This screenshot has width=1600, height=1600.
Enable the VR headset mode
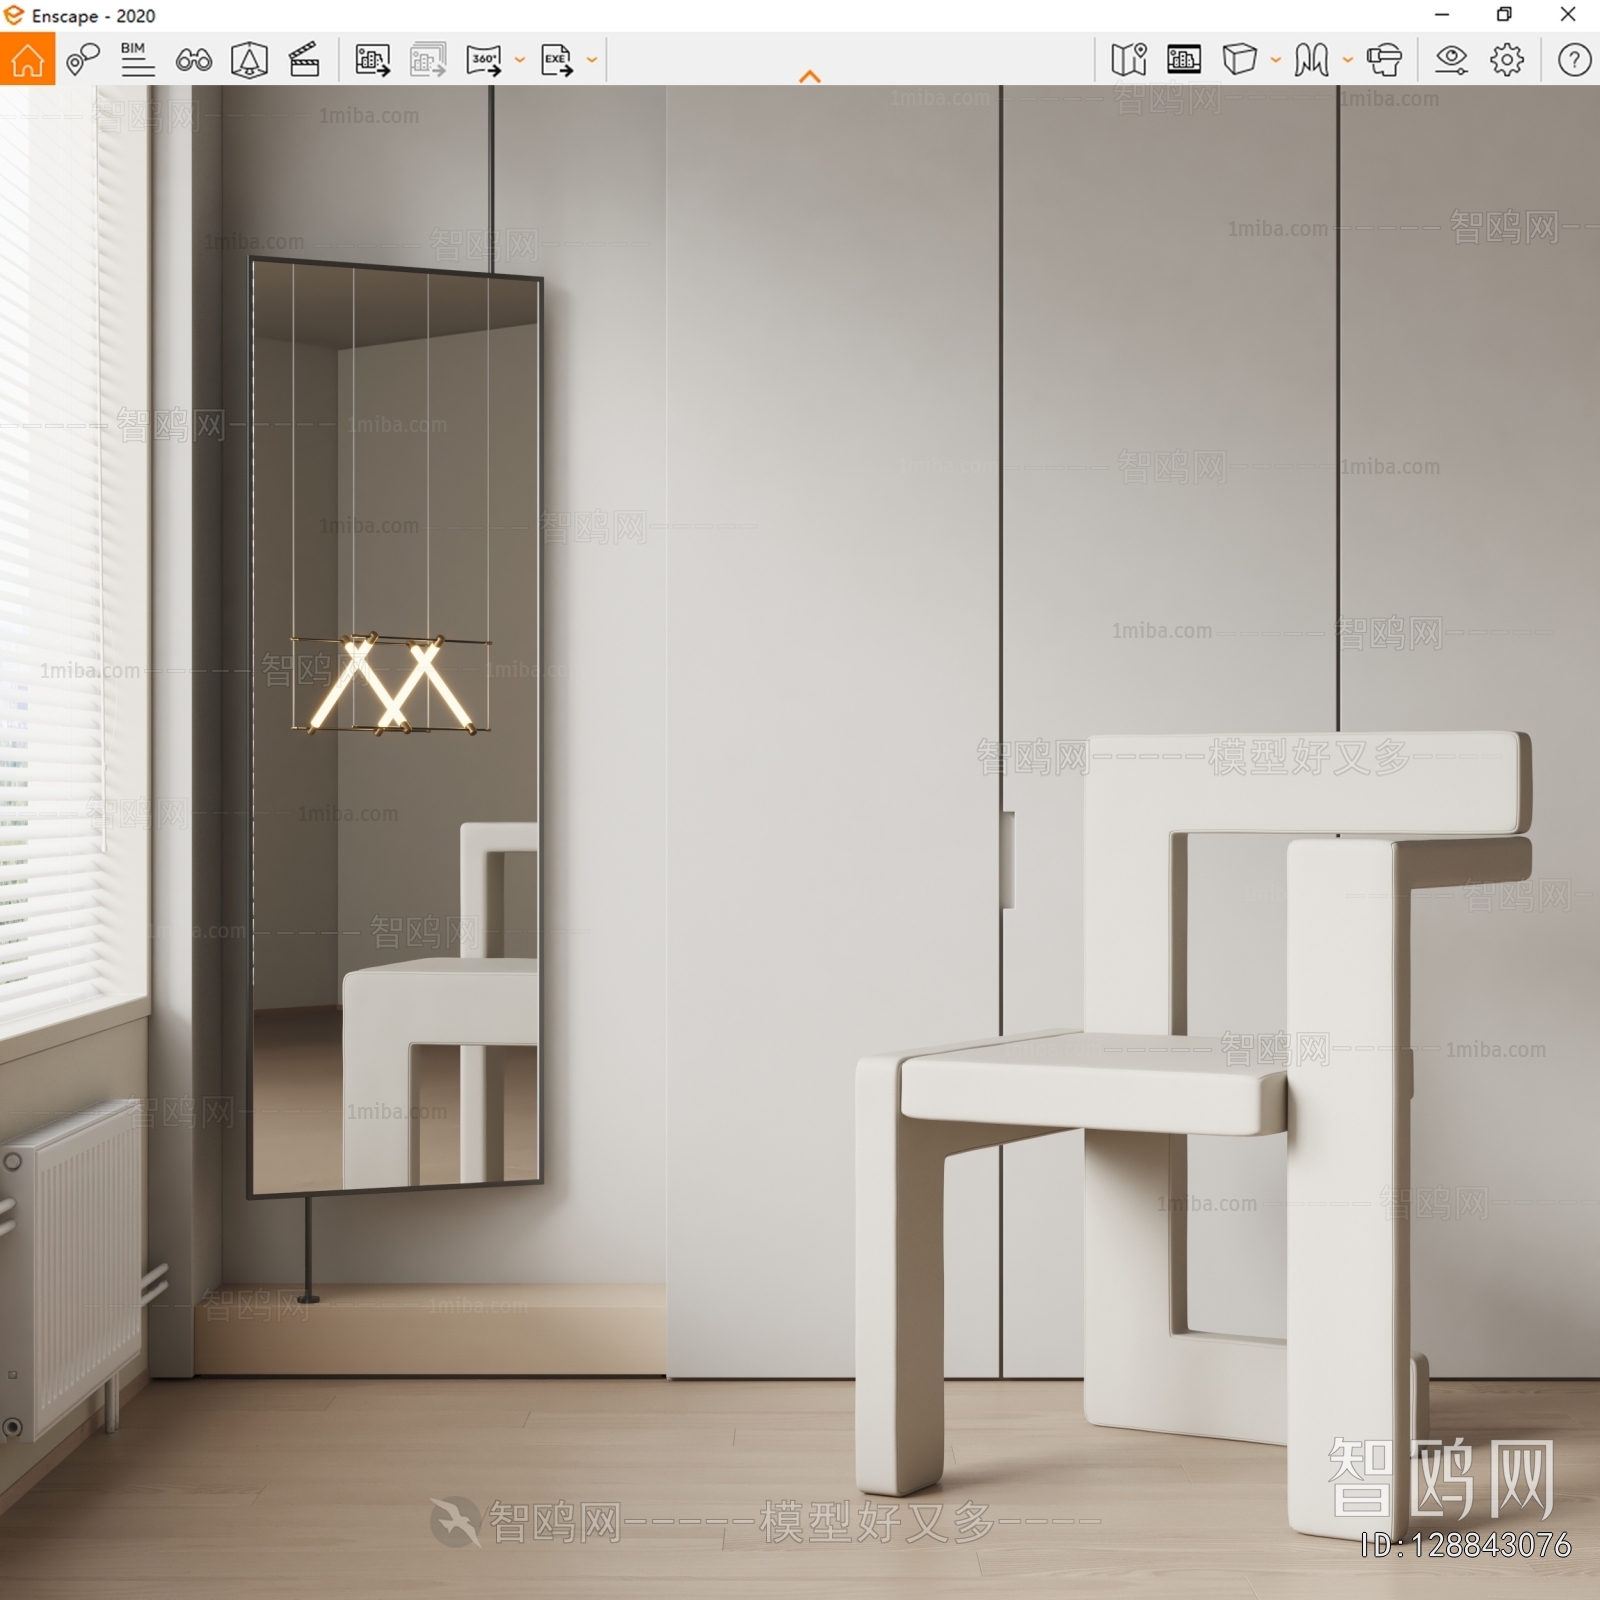click(1384, 60)
